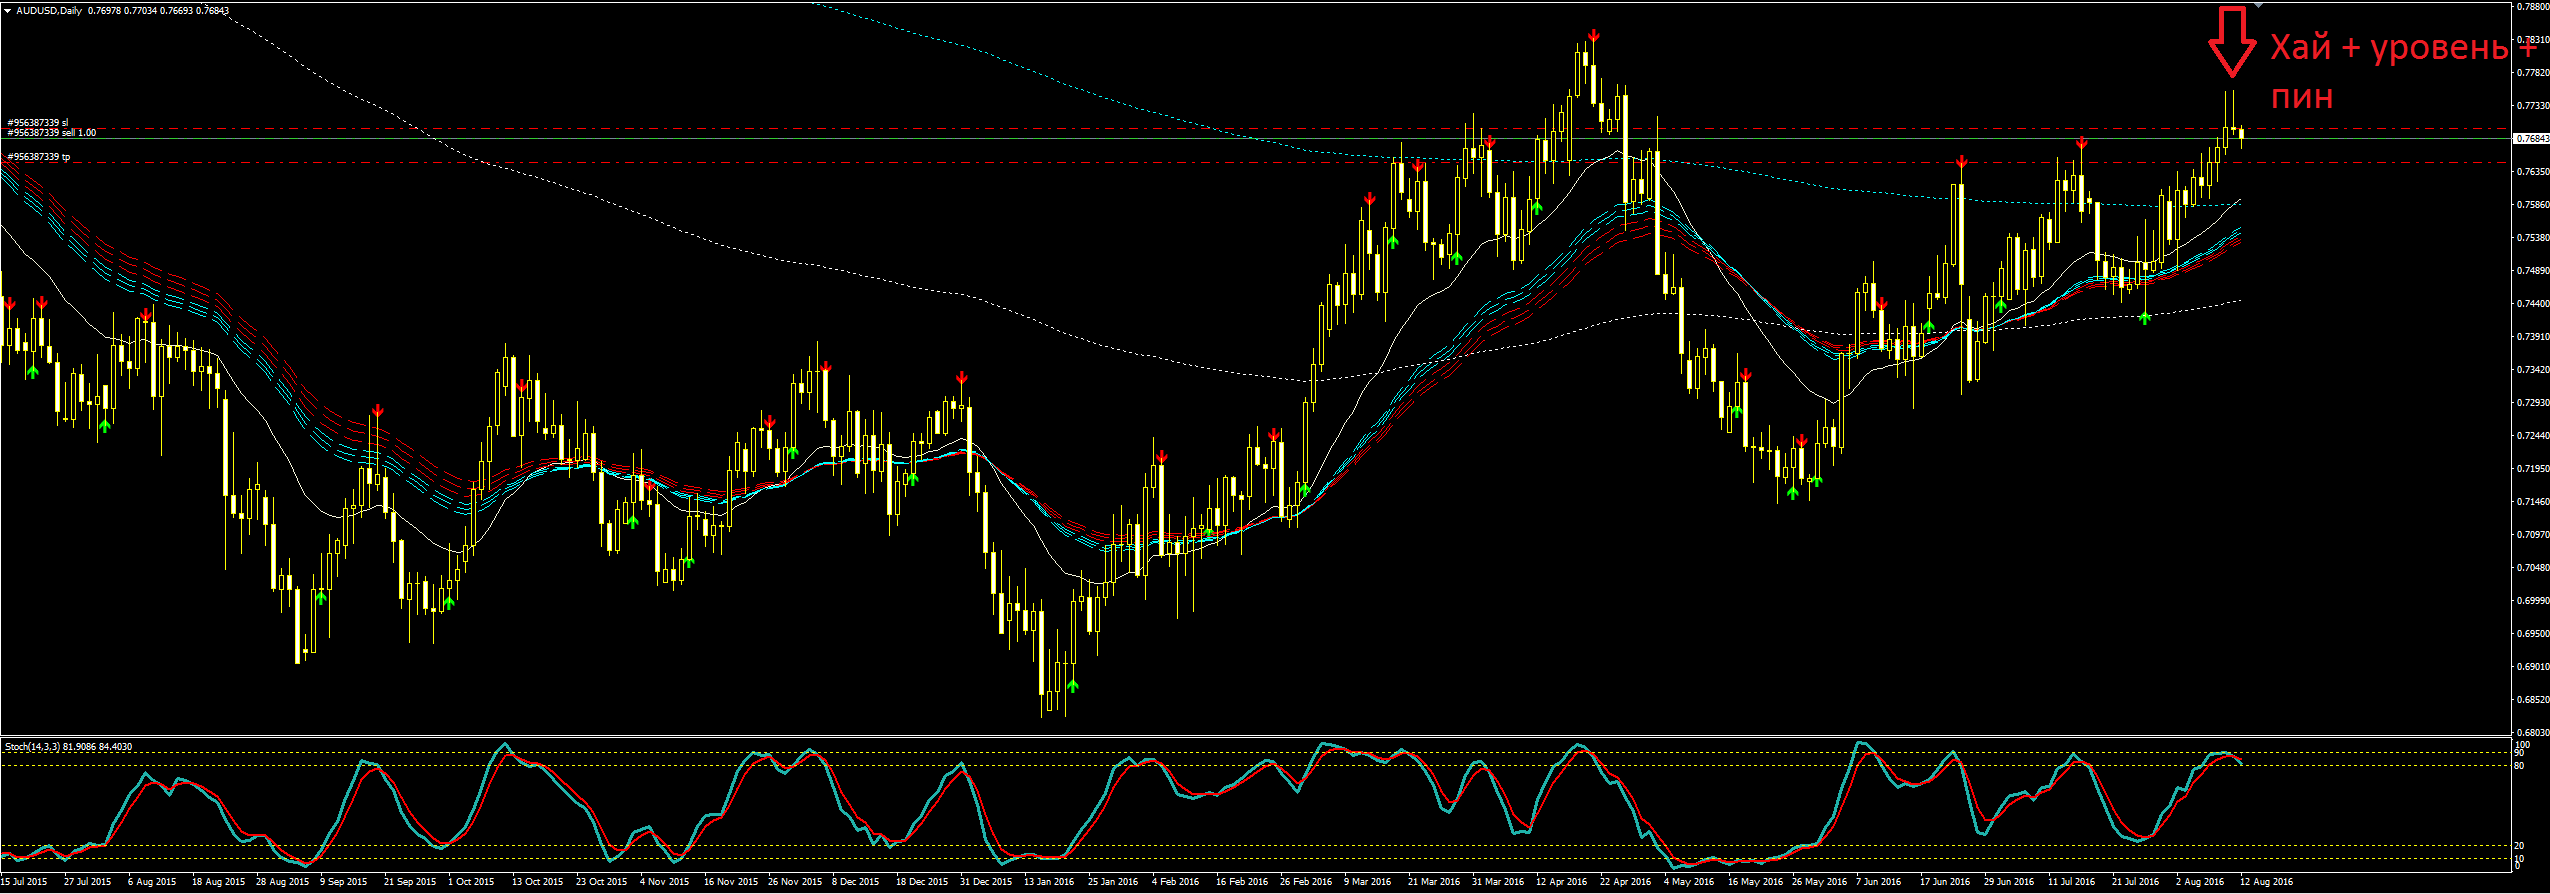Click the 6 Aug 2015 date label
The width and height of the screenshot is (2550, 894).
coord(152,882)
